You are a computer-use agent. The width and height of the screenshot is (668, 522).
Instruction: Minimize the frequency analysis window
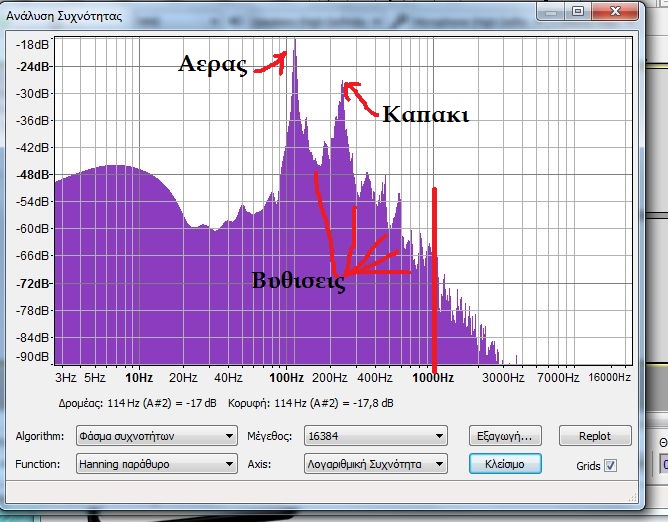[552, 11]
